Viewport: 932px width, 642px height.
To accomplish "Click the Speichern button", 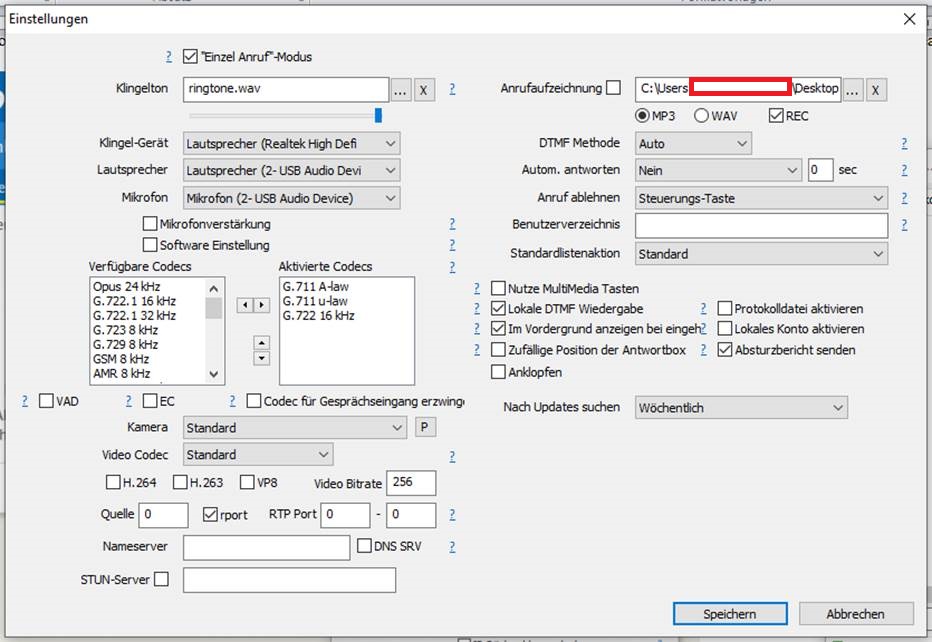I will click(729, 613).
